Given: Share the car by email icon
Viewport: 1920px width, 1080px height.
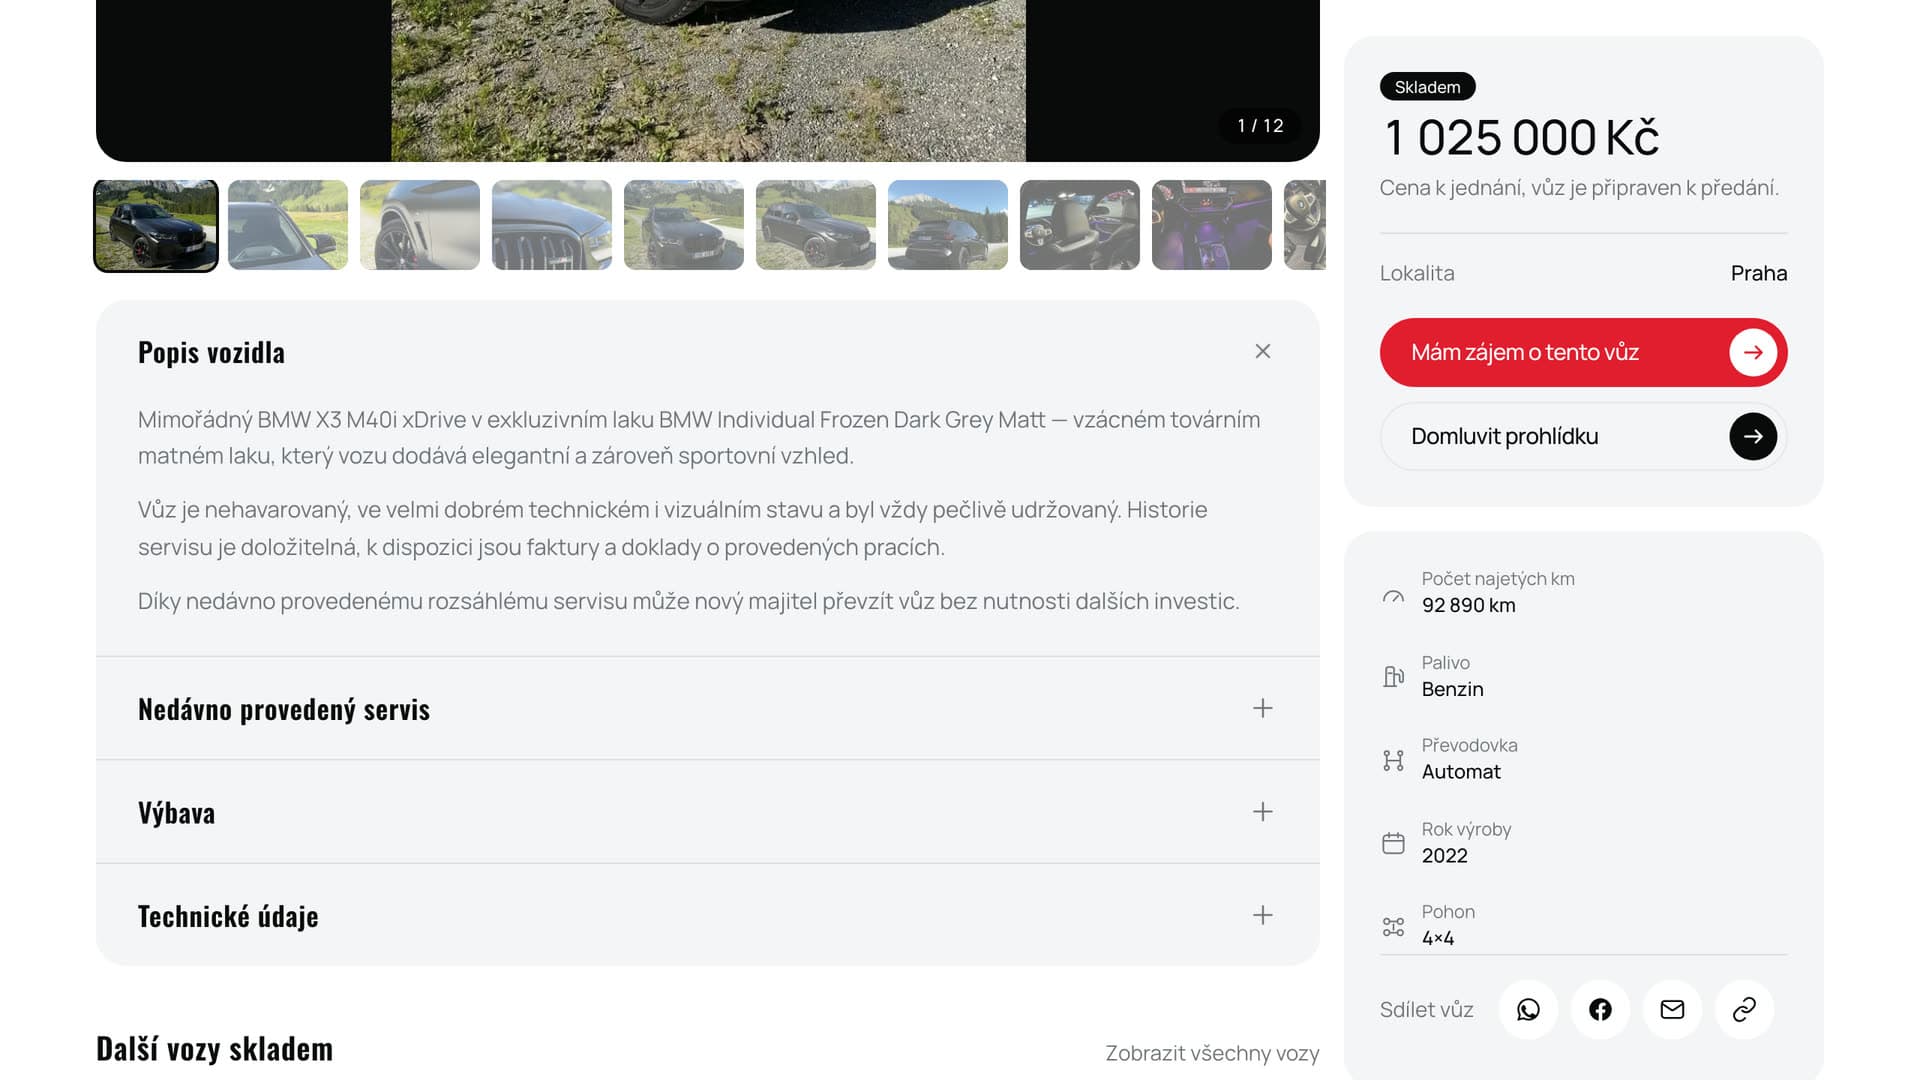Looking at the screenshot, I should point(1672,1010).
